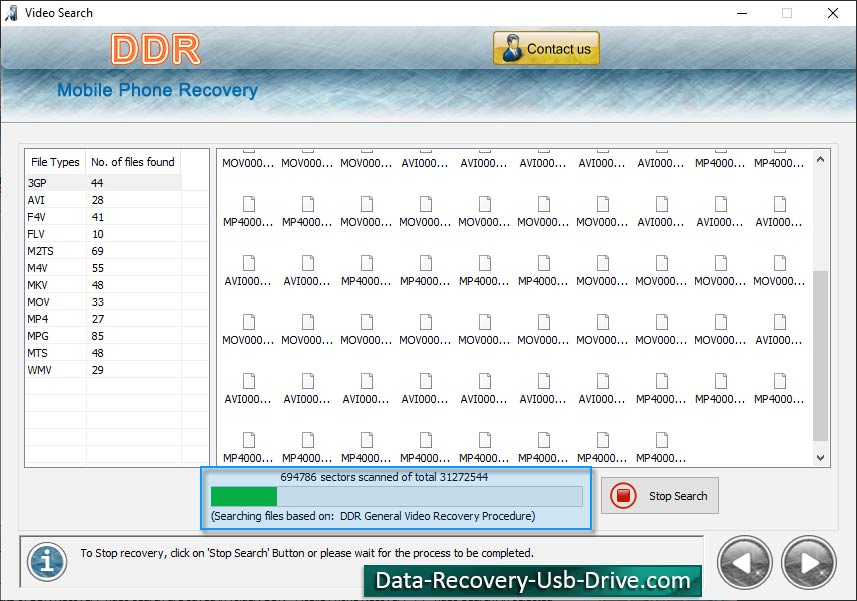857x601 pixels.
Task: Click the file list scroll up arrow
Action: pos(820,160)
